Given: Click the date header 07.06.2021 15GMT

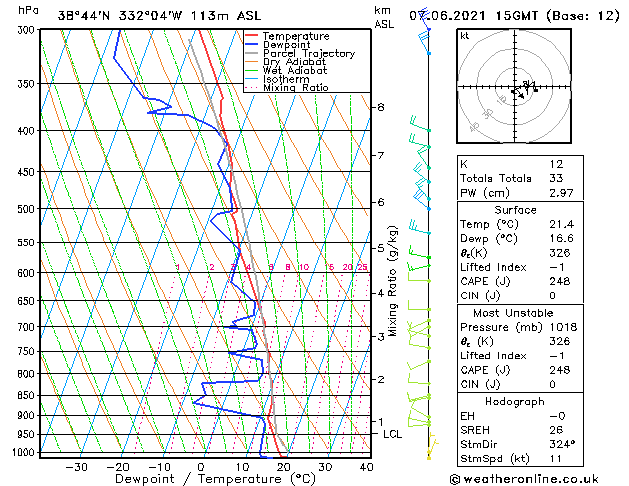Looking at the screenshot, I should [x=473, y=16].
